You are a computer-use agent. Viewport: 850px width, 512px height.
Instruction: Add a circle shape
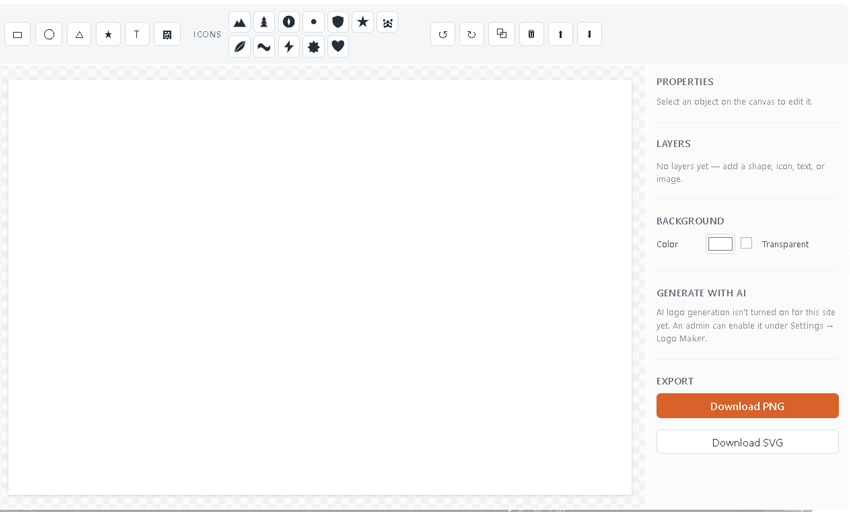[x=49, y=34]
